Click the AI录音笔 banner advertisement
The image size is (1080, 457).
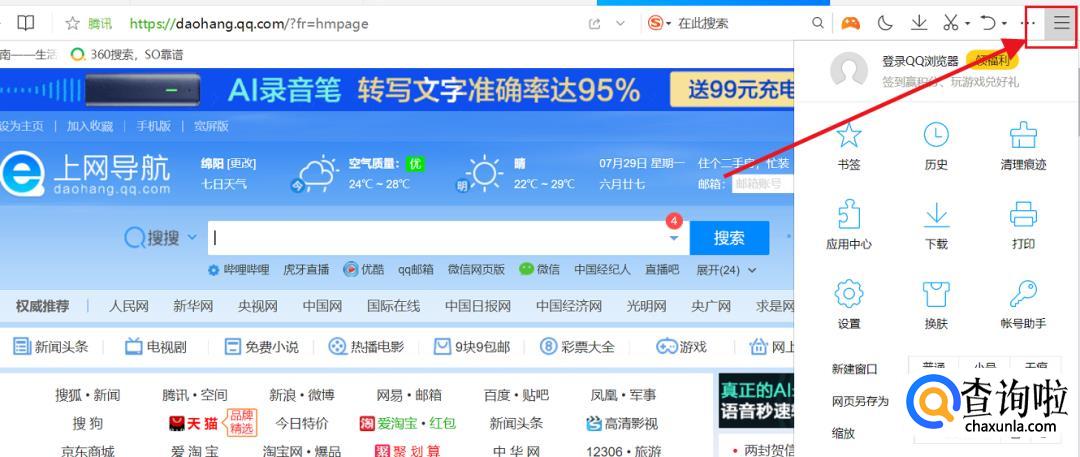click(397, 90)
